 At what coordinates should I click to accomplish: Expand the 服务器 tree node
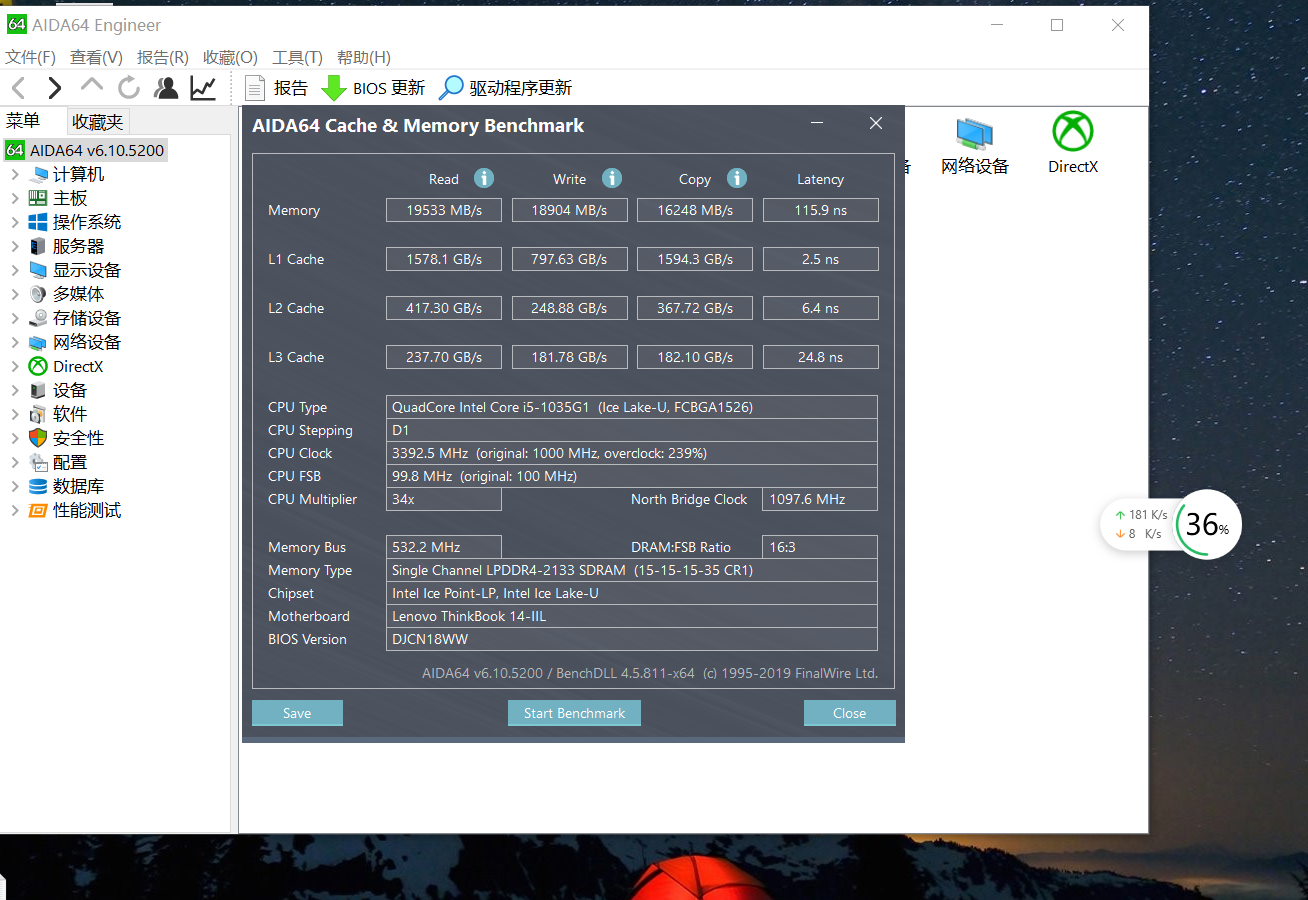[x=15, y=247]
